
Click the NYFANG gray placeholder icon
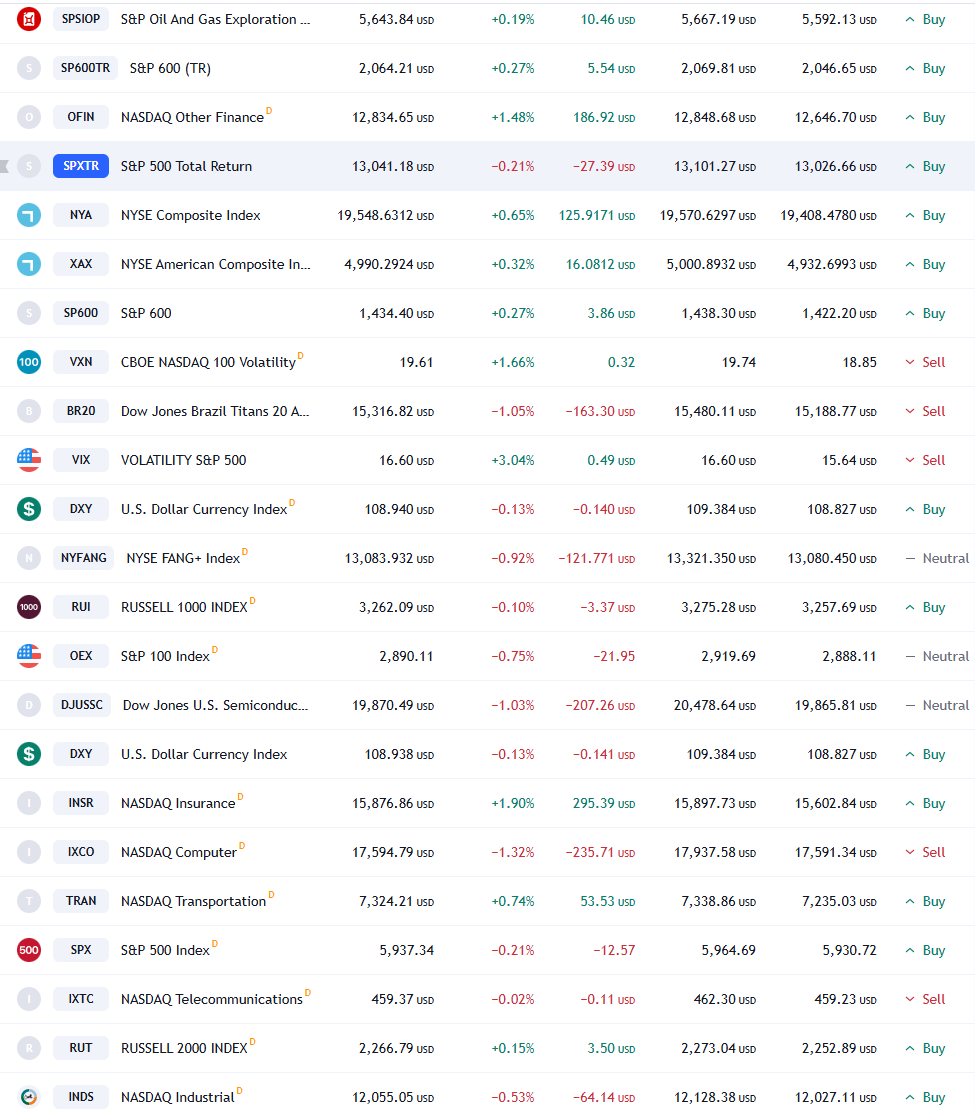click(x=29, y=558)
